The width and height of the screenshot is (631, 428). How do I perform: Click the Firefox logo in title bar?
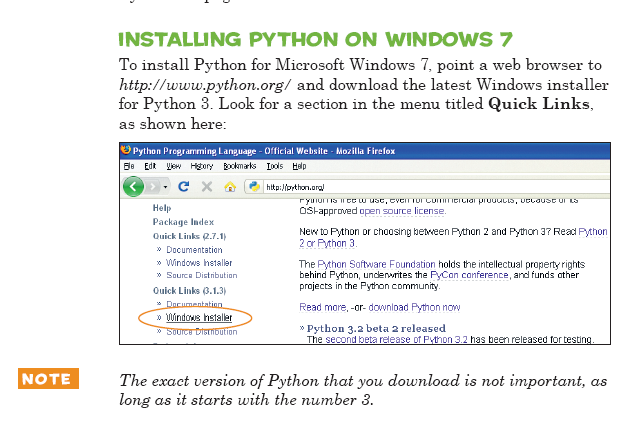point(126,150)
